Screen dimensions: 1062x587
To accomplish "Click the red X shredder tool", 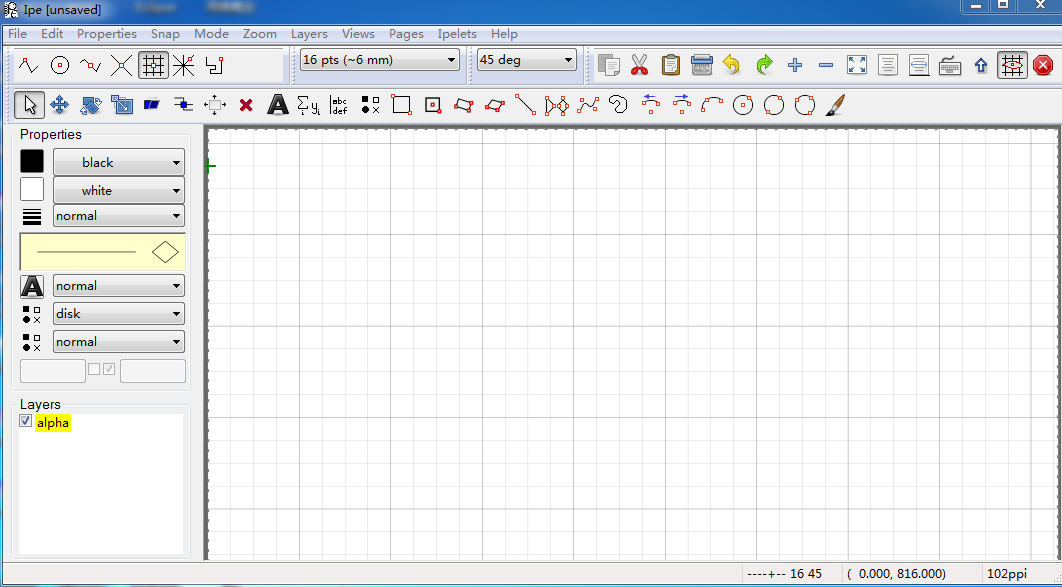I will point(246,104).
